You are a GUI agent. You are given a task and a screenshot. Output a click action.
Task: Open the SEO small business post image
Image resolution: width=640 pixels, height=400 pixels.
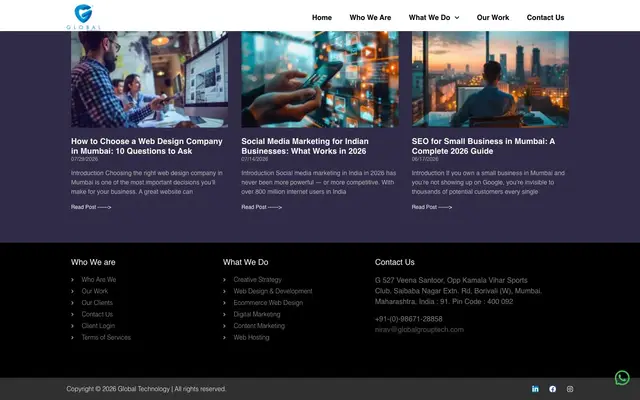coord(490,79)
